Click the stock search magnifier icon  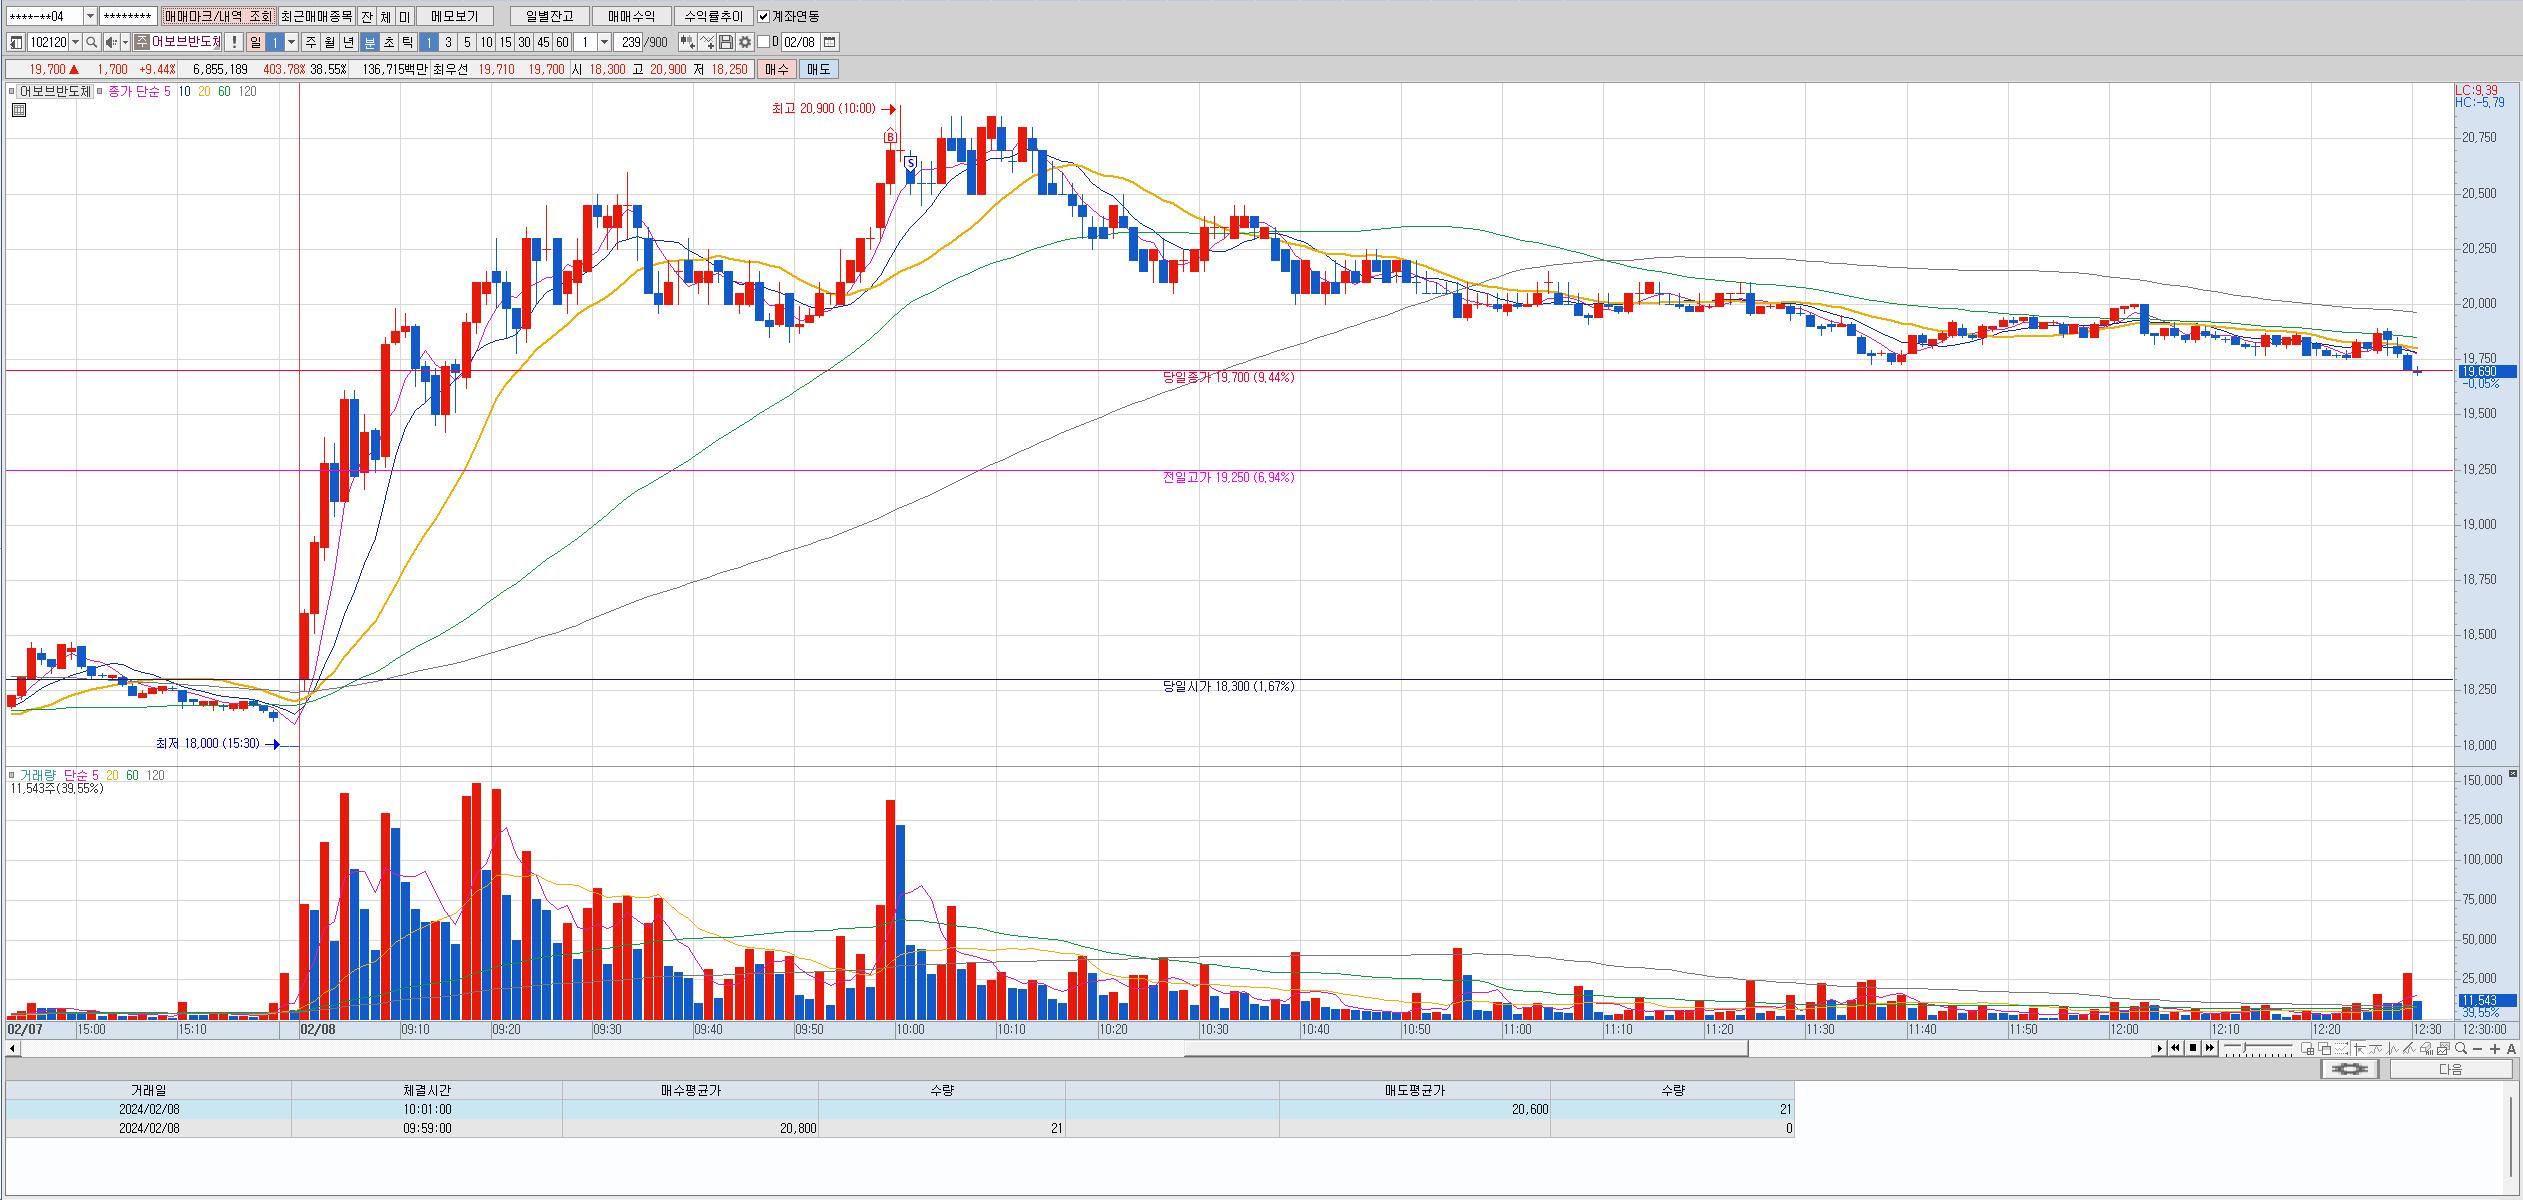pos(91,42)
